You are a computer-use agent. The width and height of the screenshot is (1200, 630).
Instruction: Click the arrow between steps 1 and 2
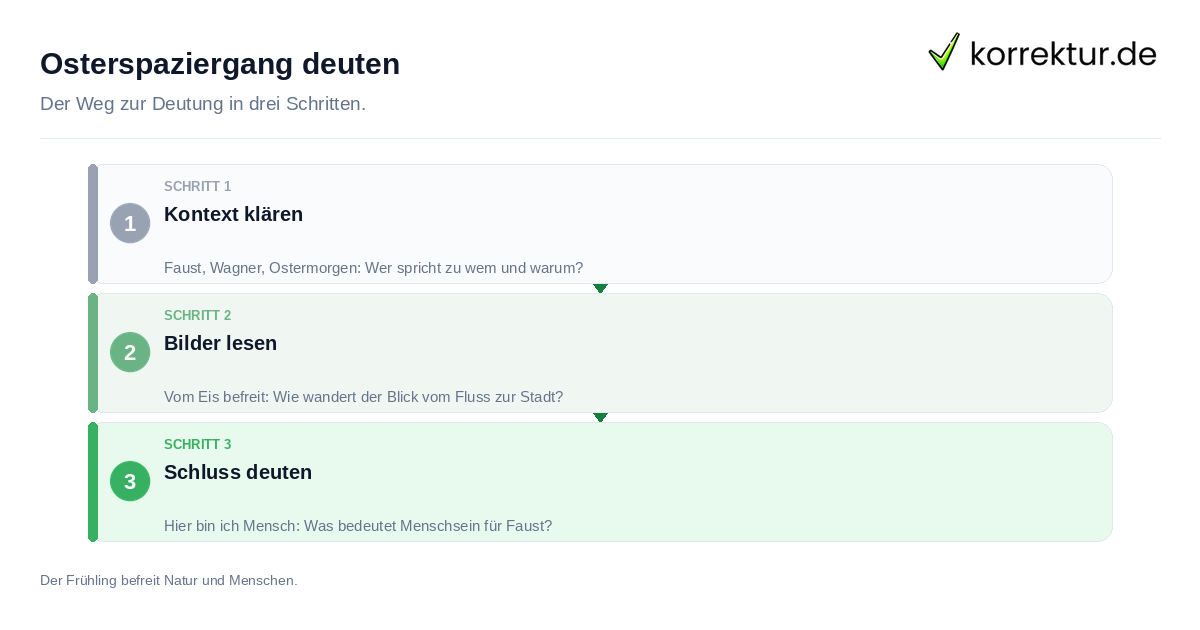pyautogui.click(x=600, y=288)
